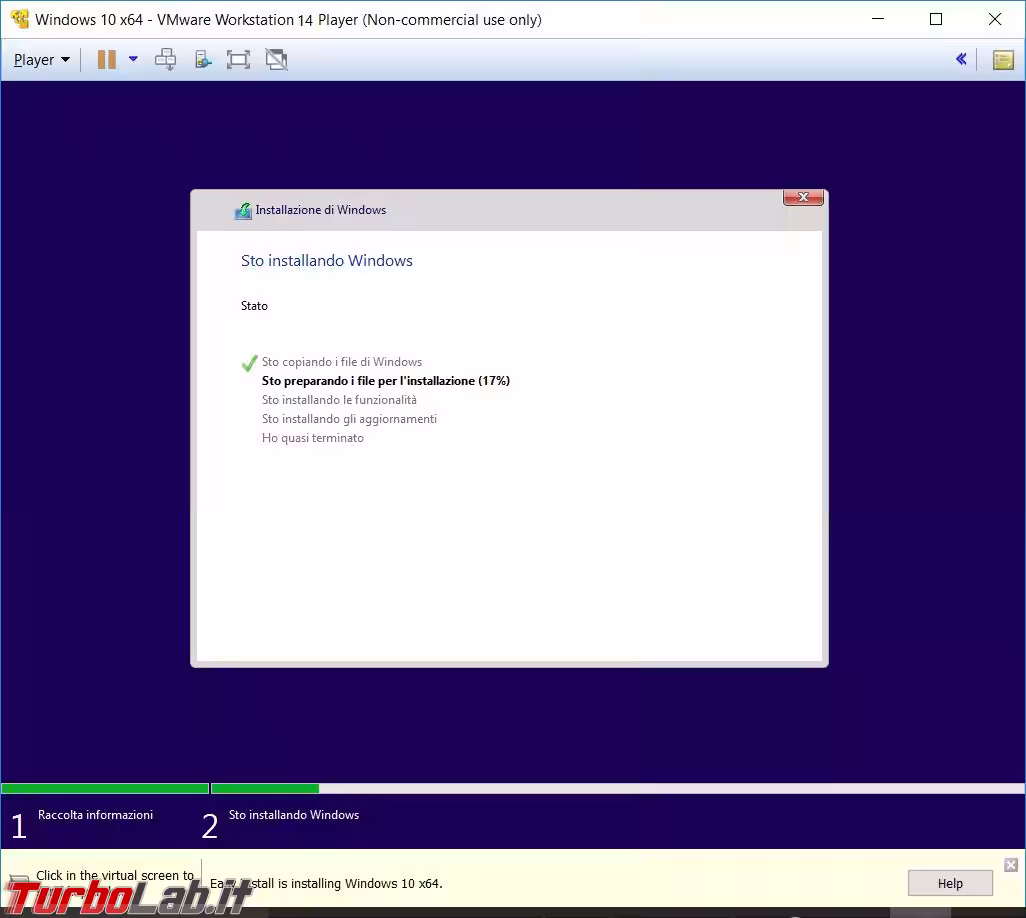Toggle Unity mode icon
This screenshot has width=1026, height=918.
click(276, 60)
